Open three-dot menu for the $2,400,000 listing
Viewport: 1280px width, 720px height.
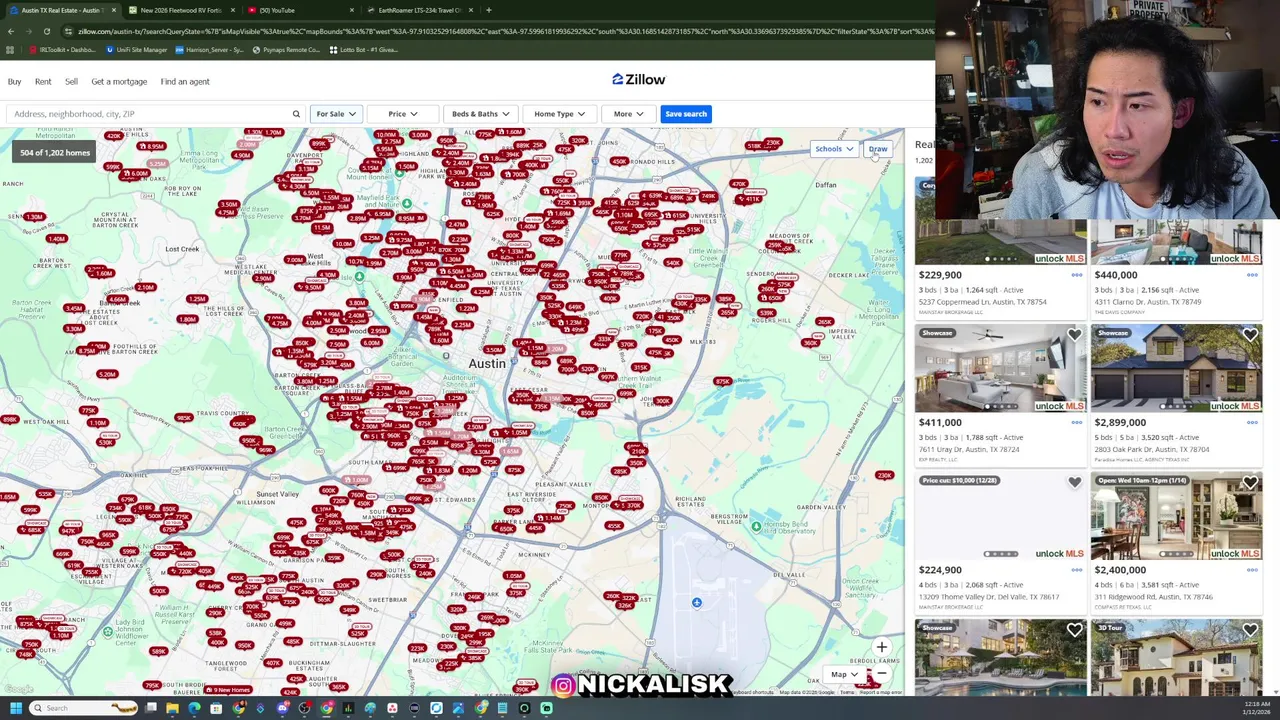pos(1252,570)
